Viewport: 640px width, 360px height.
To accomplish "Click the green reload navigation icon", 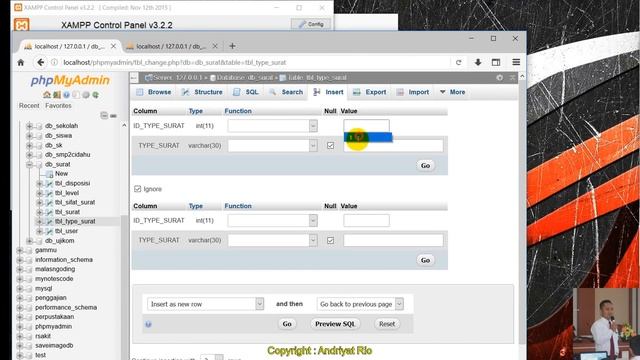I will coord(96,95).
